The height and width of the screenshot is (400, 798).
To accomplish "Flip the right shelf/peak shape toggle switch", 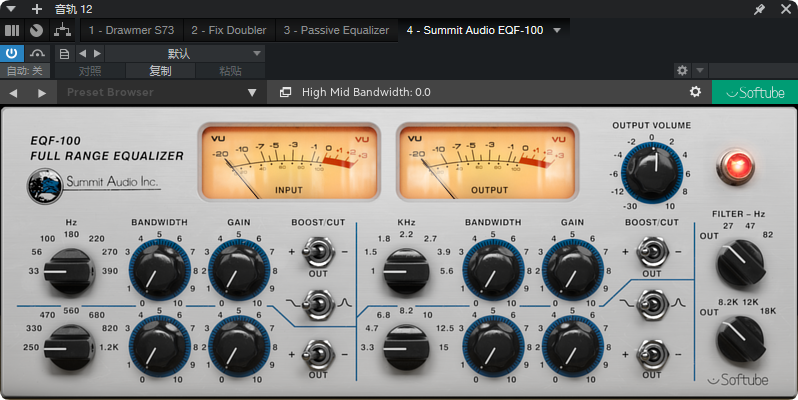I will click(652, 305).
